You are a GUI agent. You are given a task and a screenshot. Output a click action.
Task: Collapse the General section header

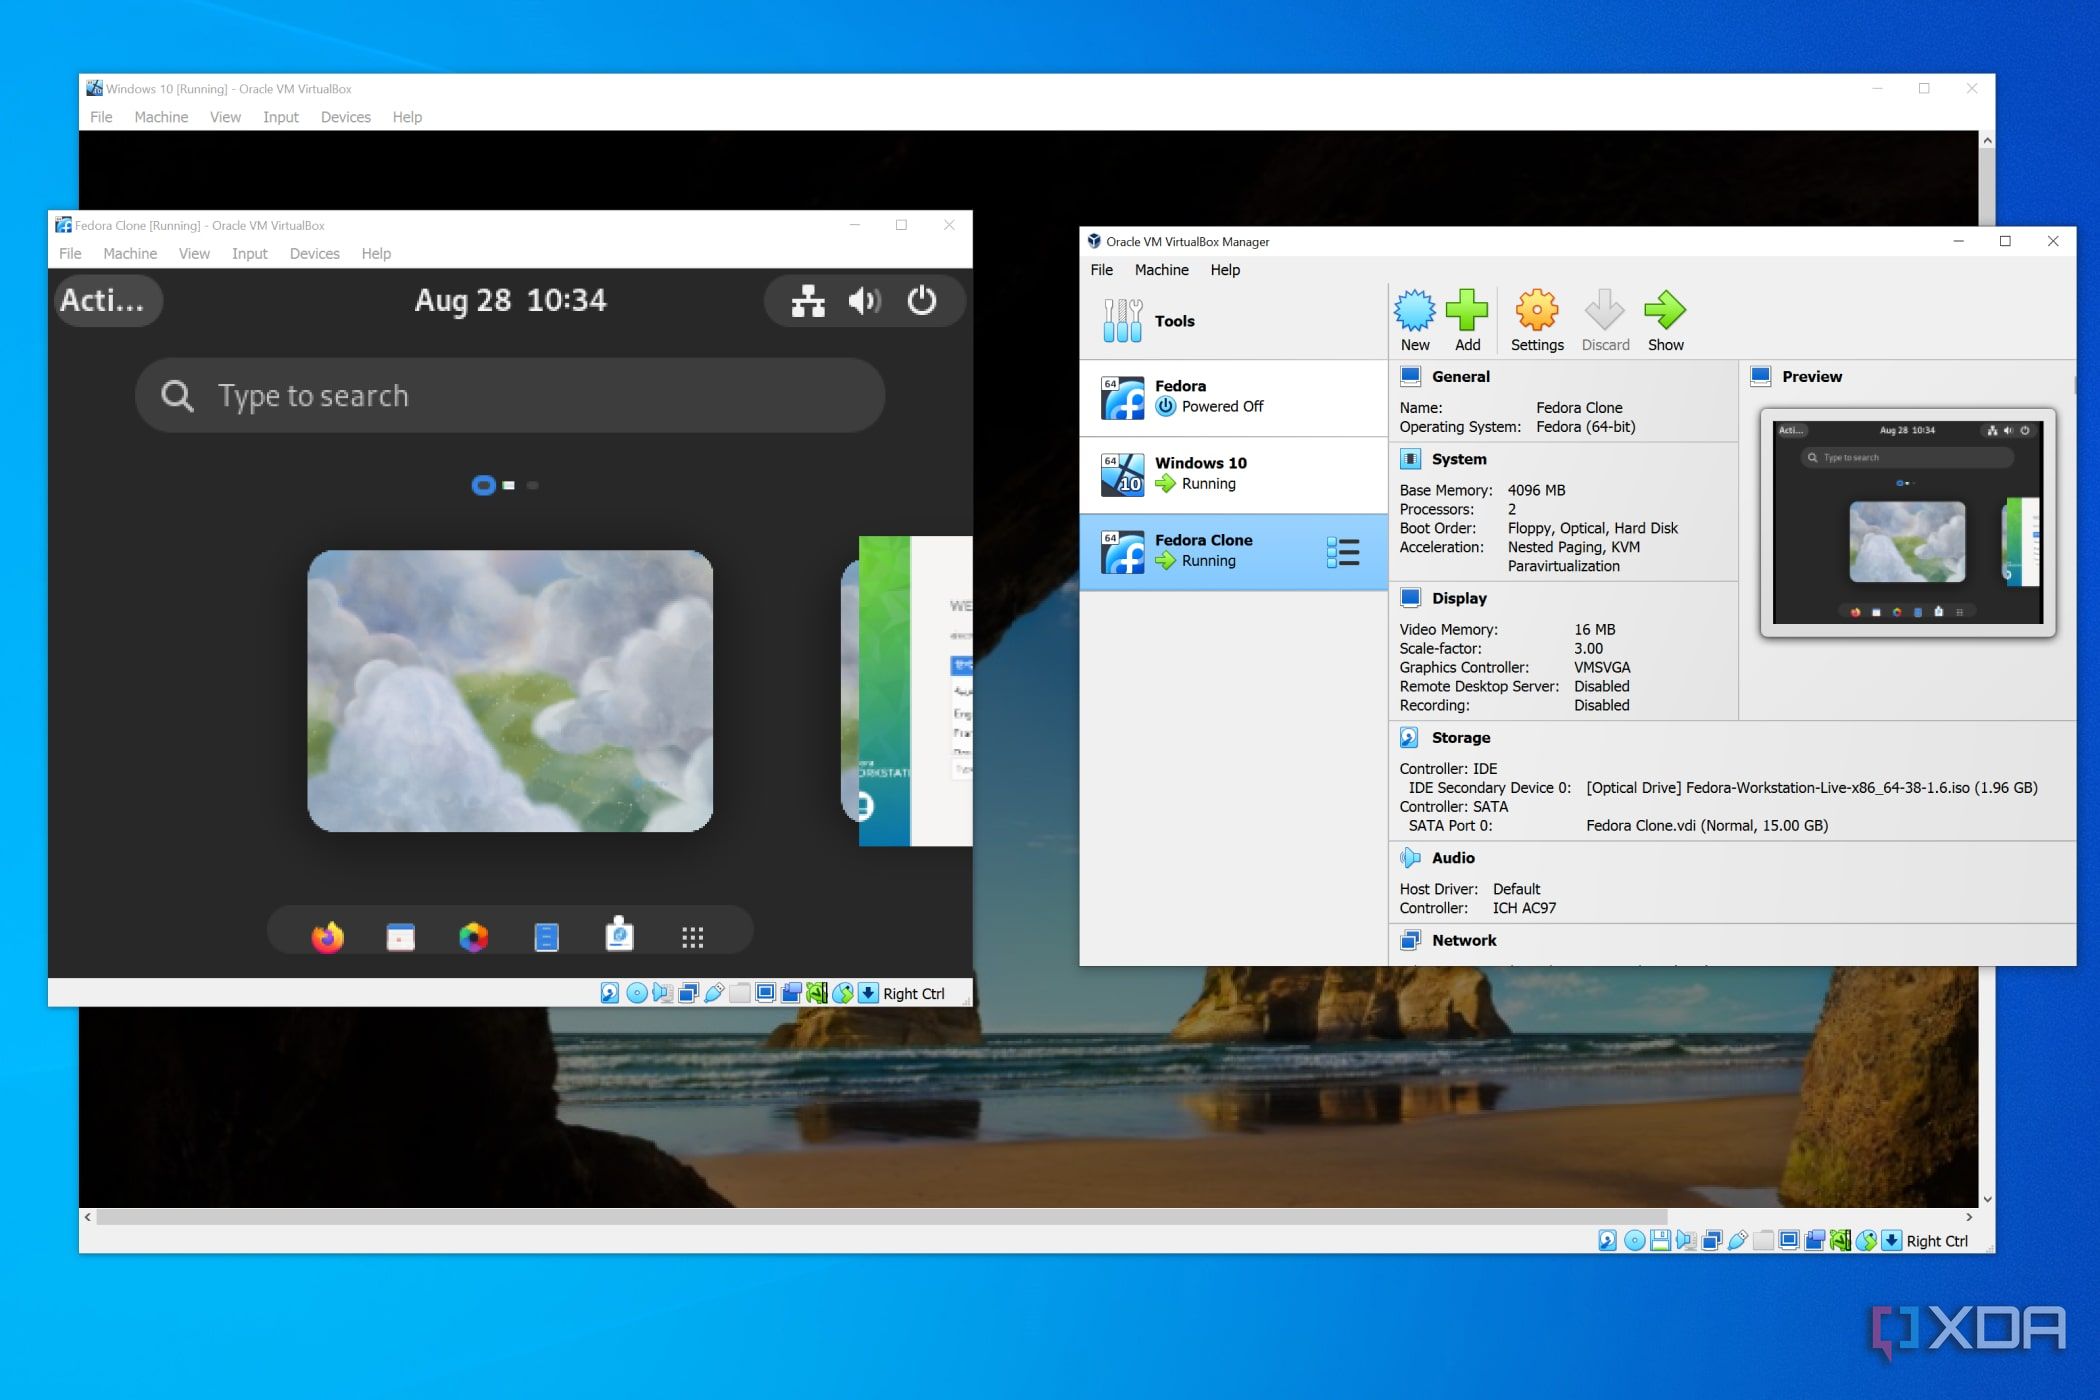pyautogui.click(x=1460, y=377)
